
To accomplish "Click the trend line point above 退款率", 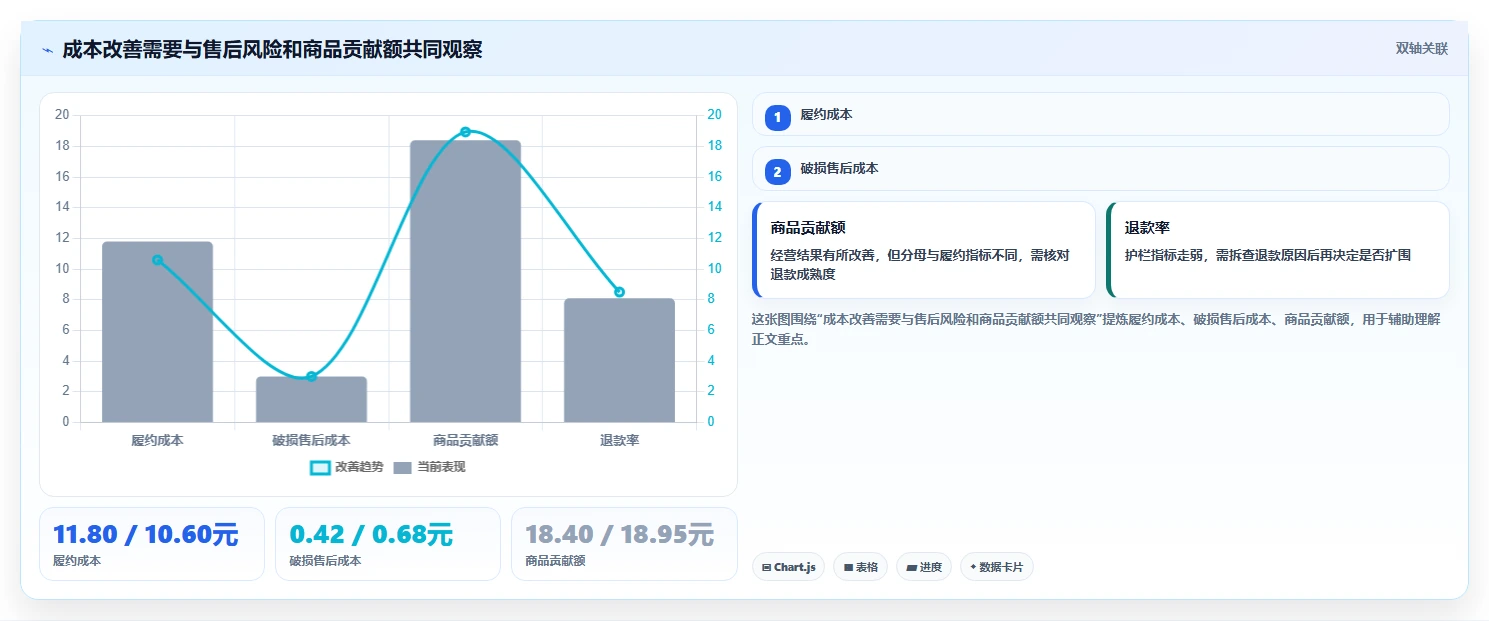I will pyautogui.click(x=619, y=292).
